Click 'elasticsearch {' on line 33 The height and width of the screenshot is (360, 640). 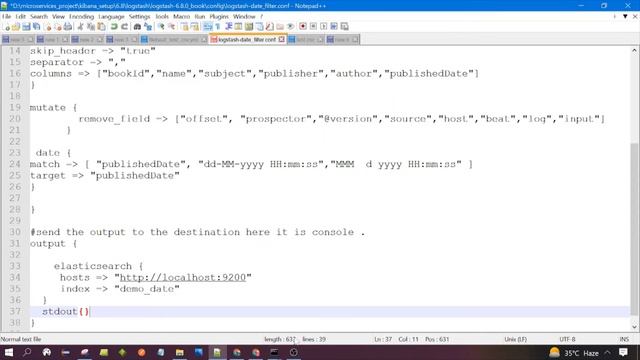click(98, 266)
